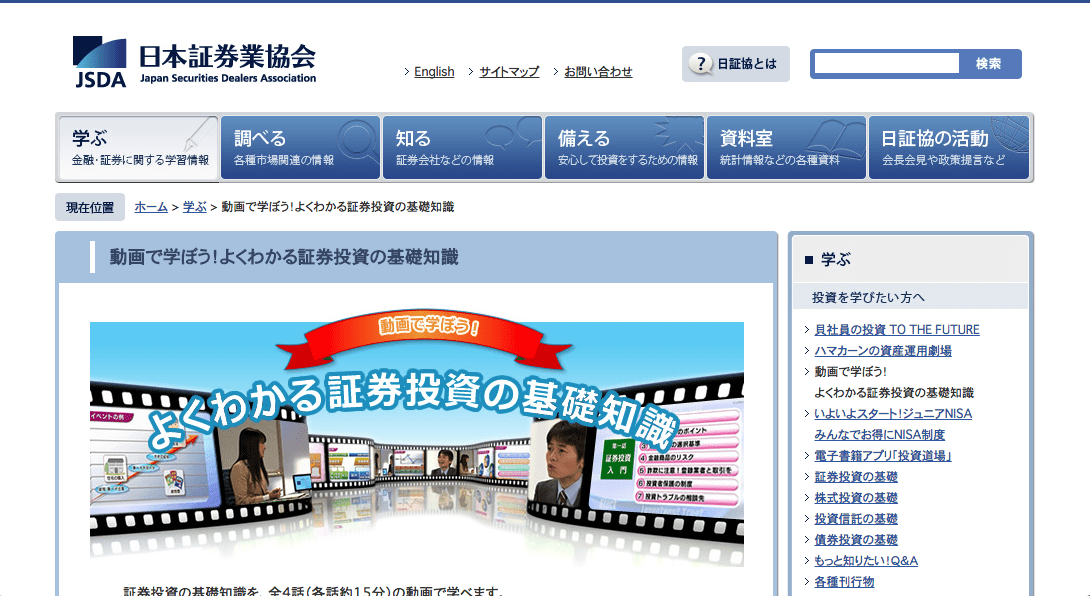Viewport: 1090px width, 596px height.
Task: Click the search input field
Action: [x=885, y=64]
